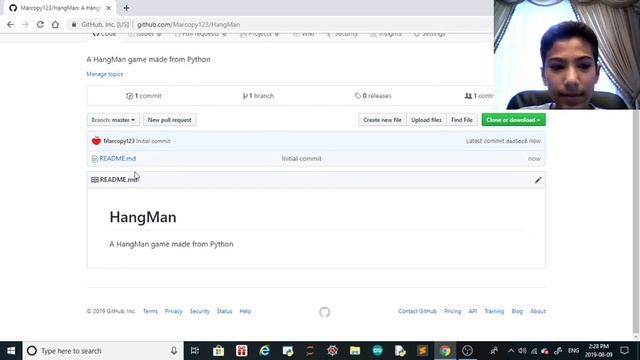Screen dimensions: 640x360
Task: Open the Marcopy123 user link
Action: pyautogui.click(x=119, y=141)
